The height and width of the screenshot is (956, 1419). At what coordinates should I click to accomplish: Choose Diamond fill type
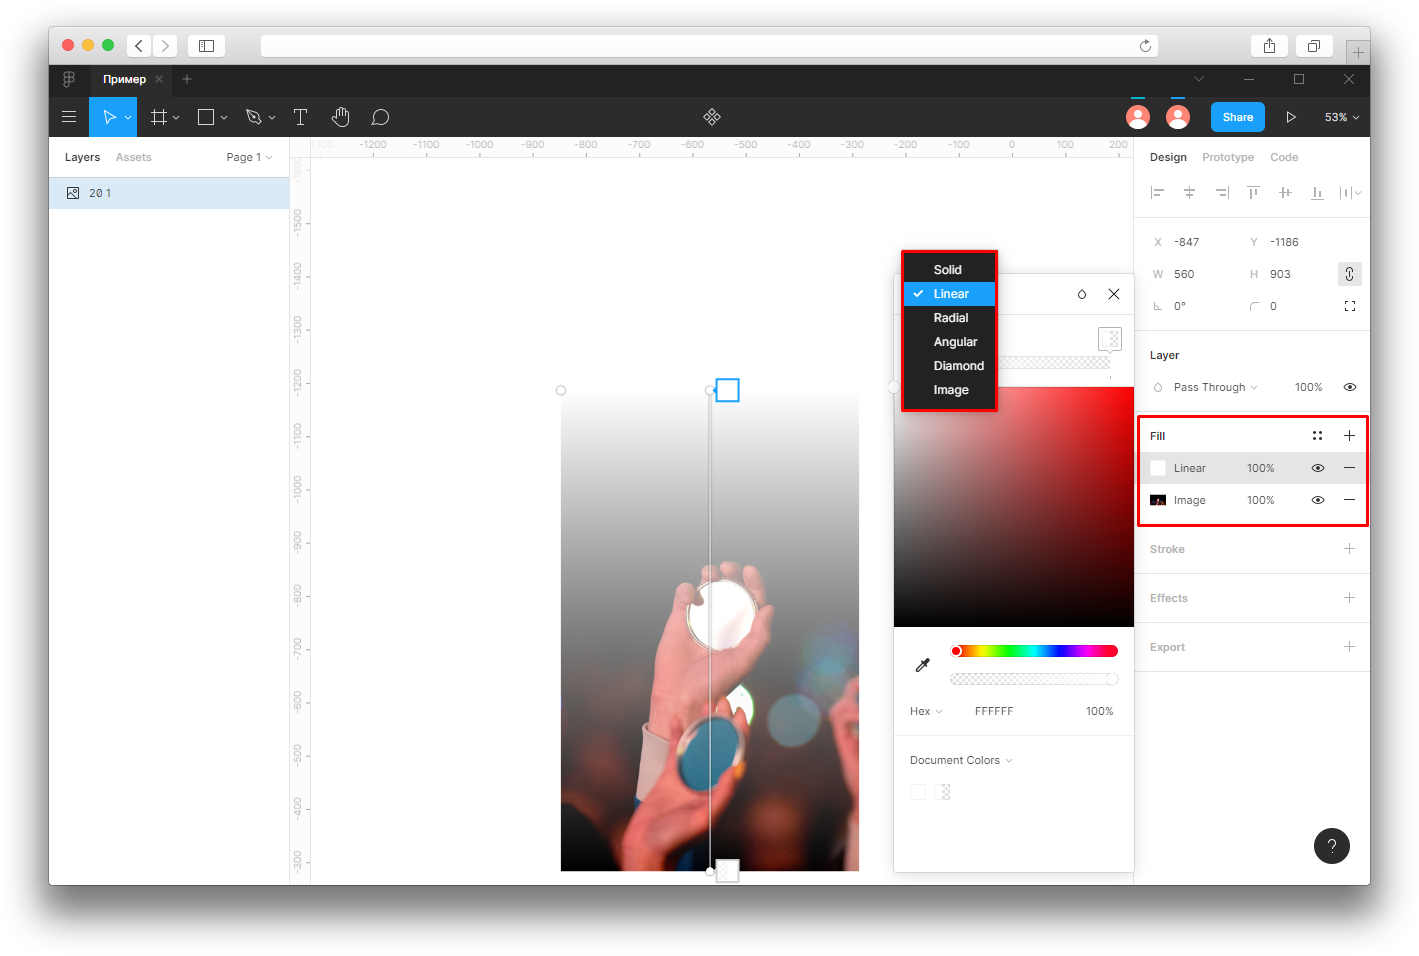[x=949, y=366]
